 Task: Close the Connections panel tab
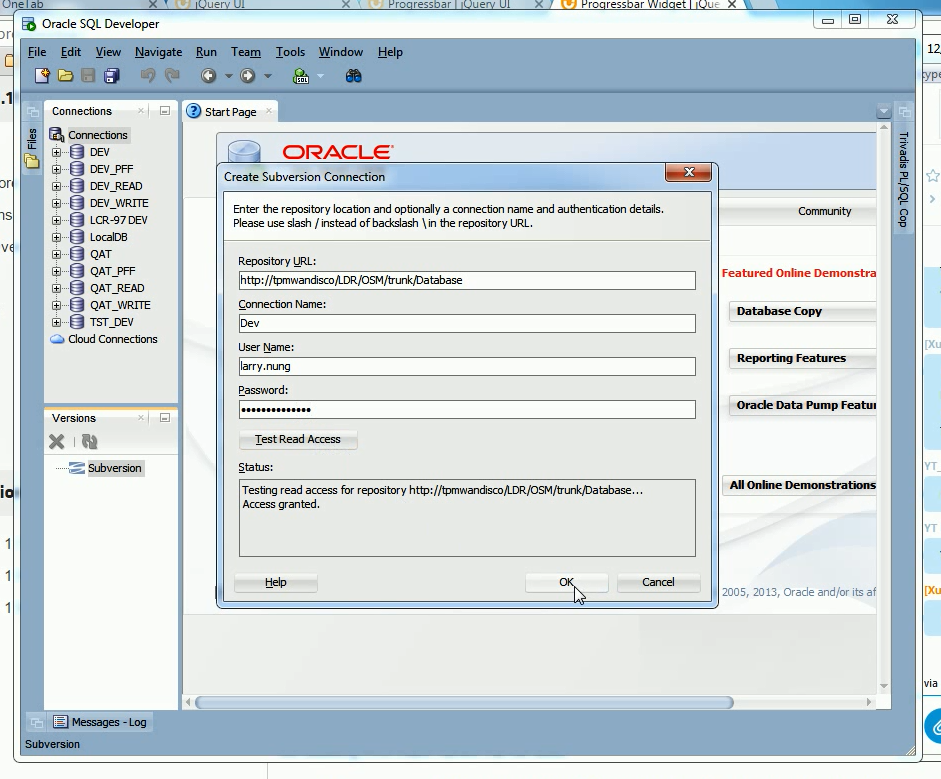pyautogui.click(x=140, y=111)
